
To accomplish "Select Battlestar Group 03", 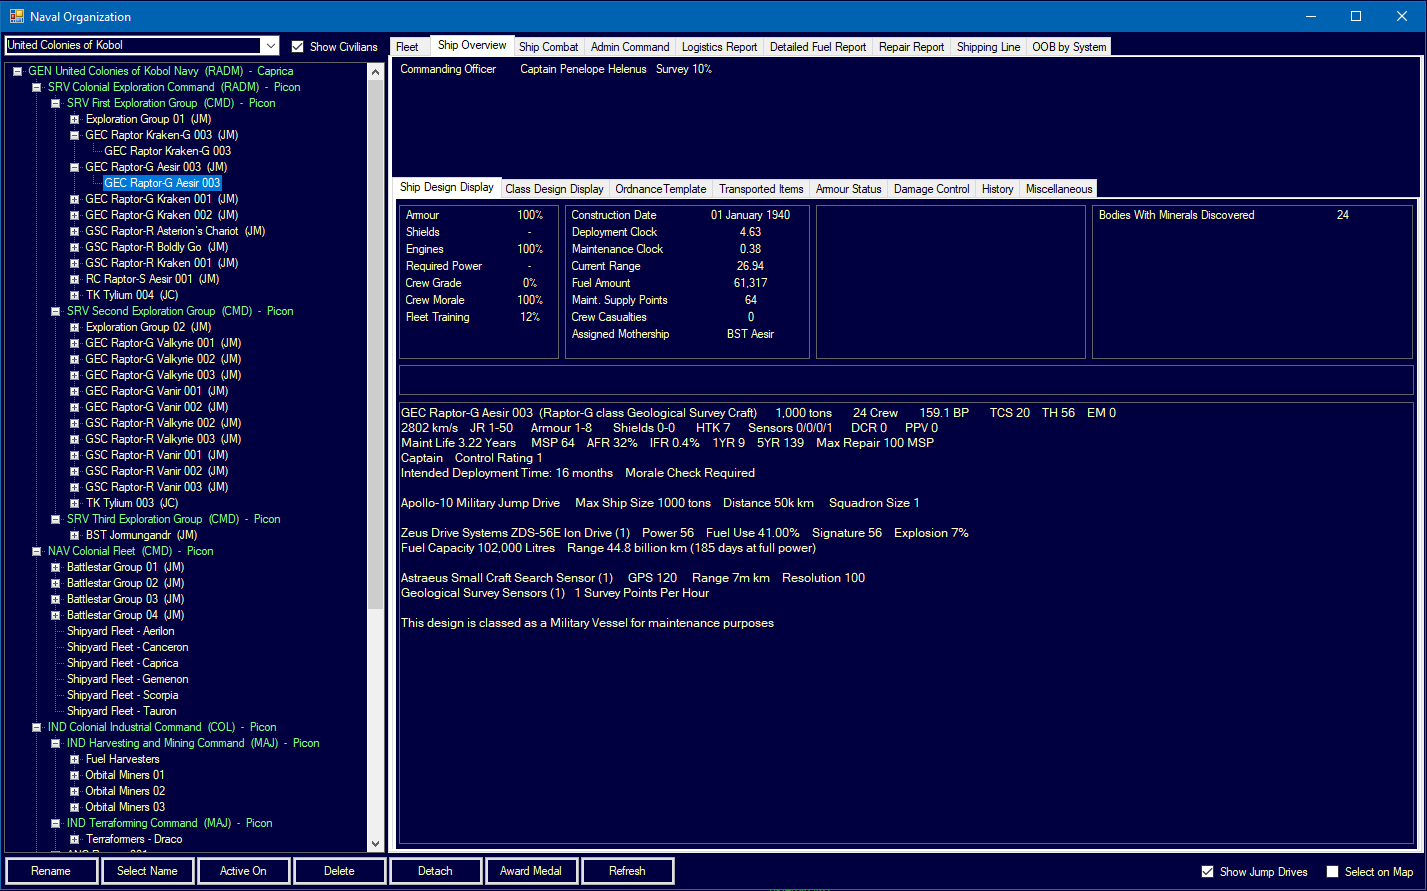I will 125,599.
